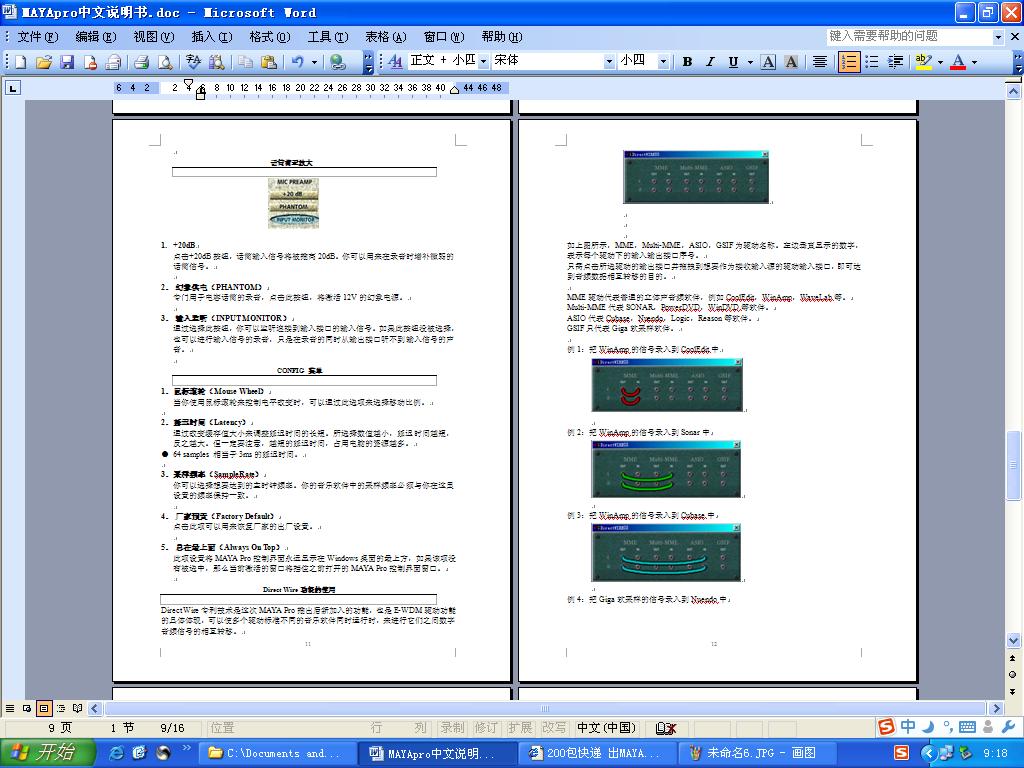Select browse object circle button
The image size is (1024, 768).
coord(1013,675)
